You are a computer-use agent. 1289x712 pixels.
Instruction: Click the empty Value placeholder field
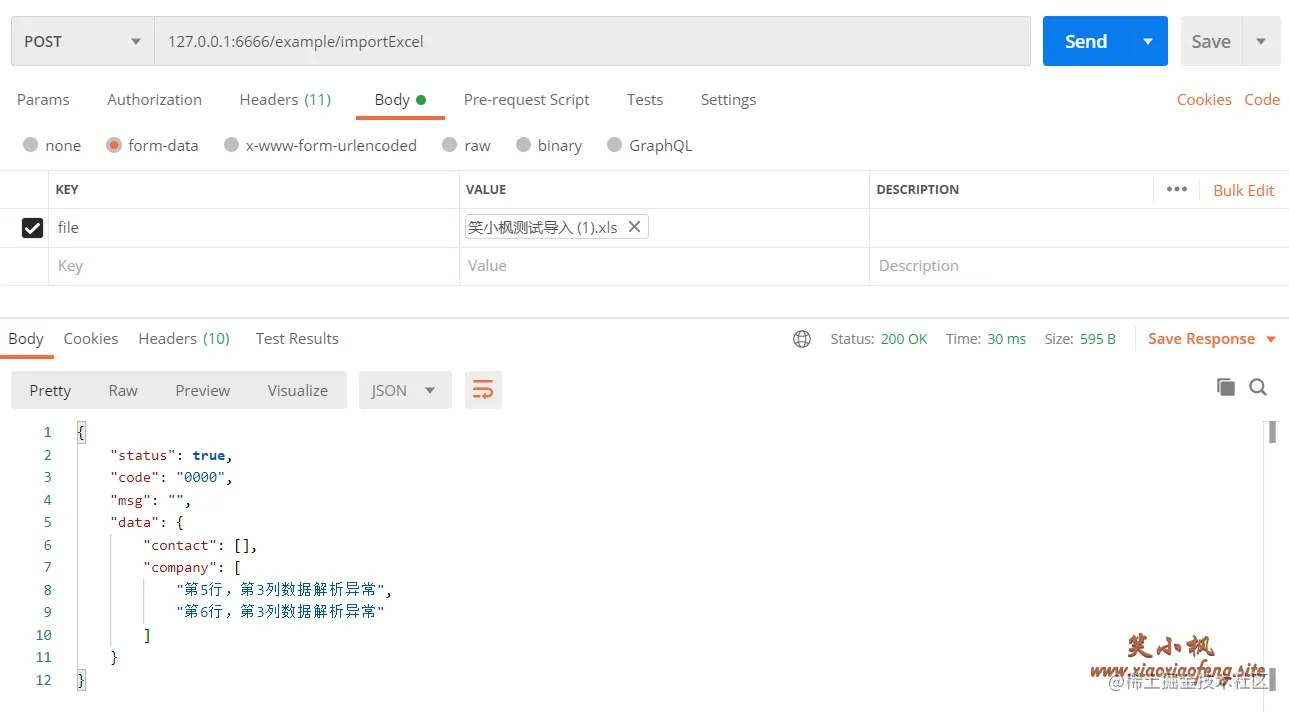coord(664,266)
